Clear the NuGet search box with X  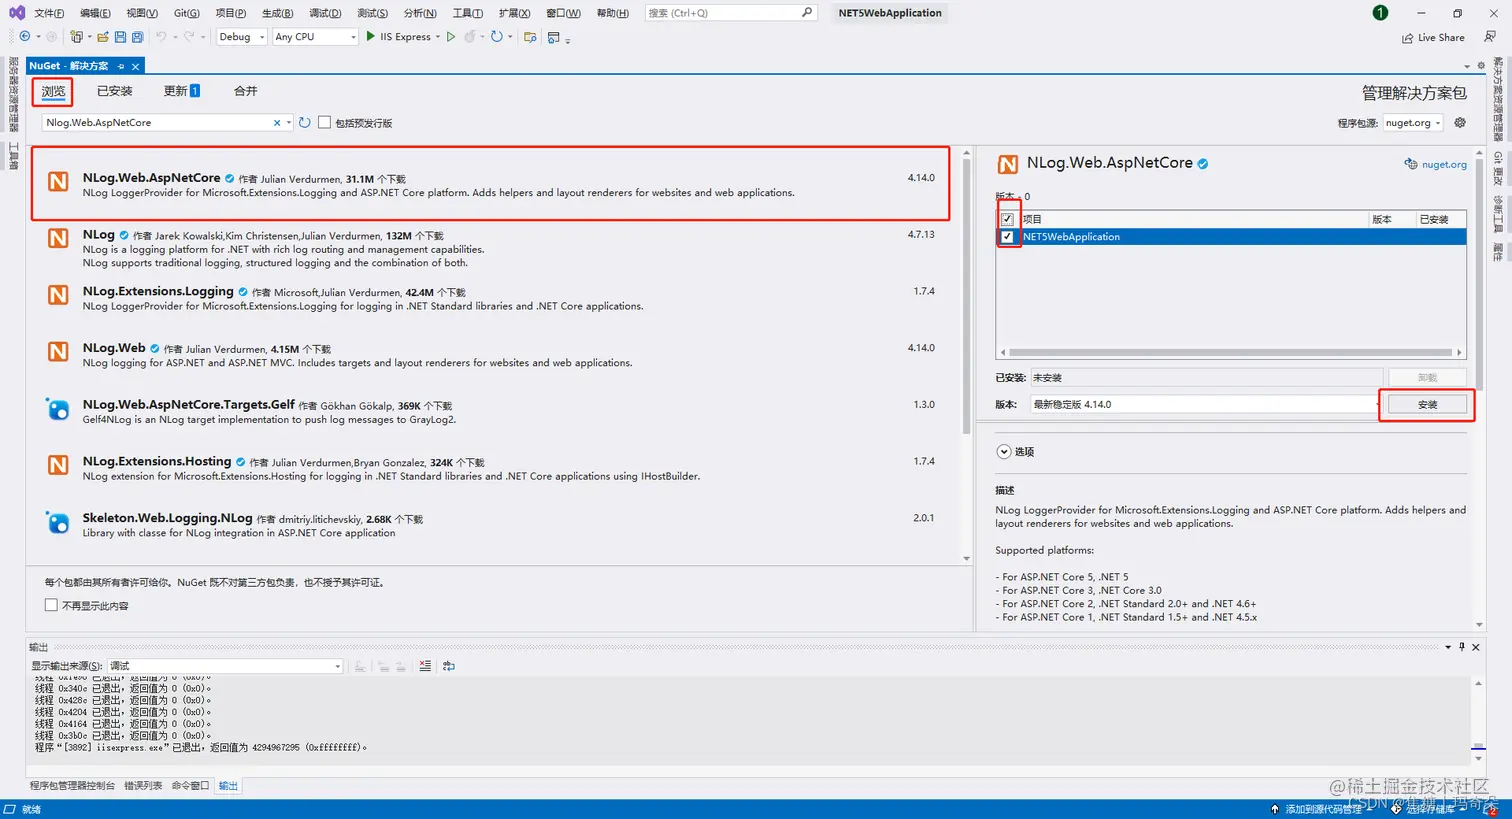tap(277, 123)
